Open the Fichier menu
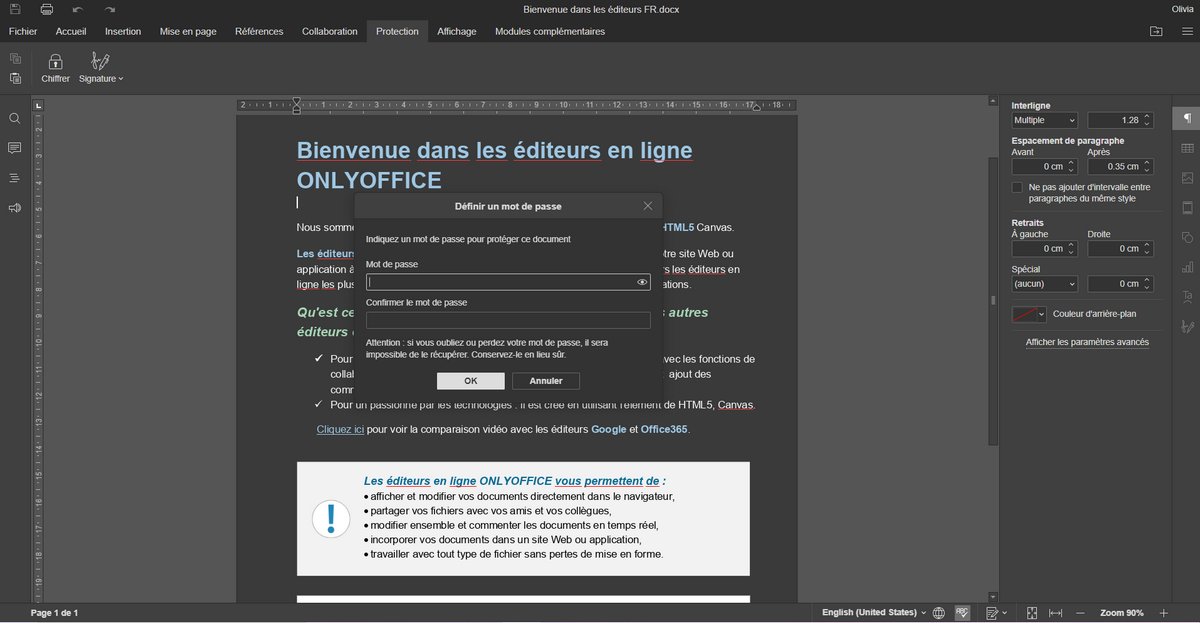 point(23,31)
